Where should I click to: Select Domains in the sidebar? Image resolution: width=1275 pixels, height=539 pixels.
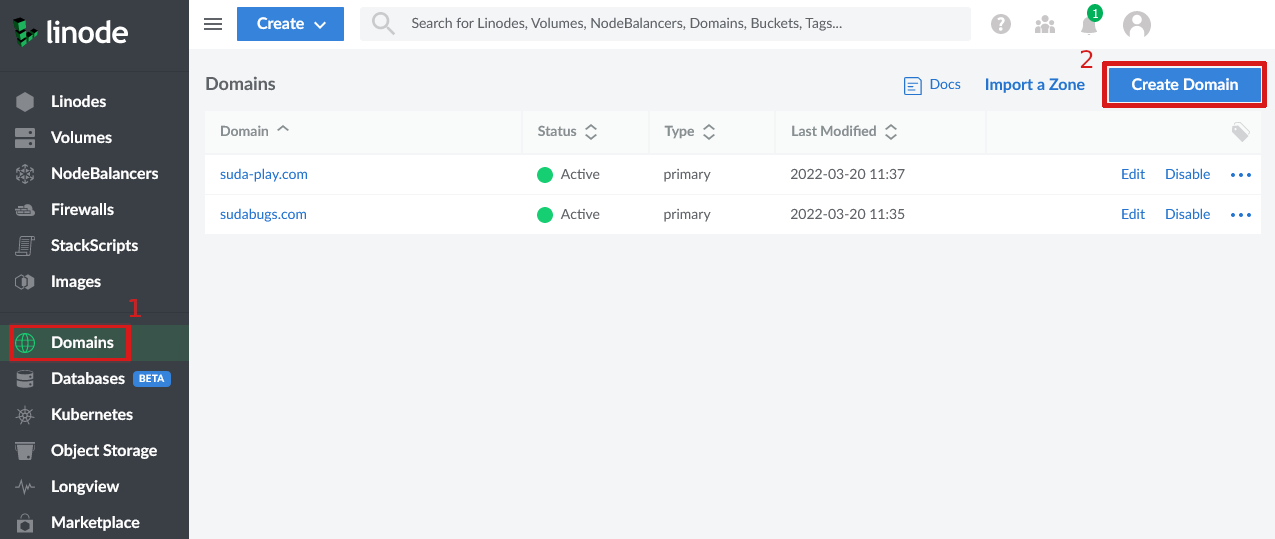[82, 343]
